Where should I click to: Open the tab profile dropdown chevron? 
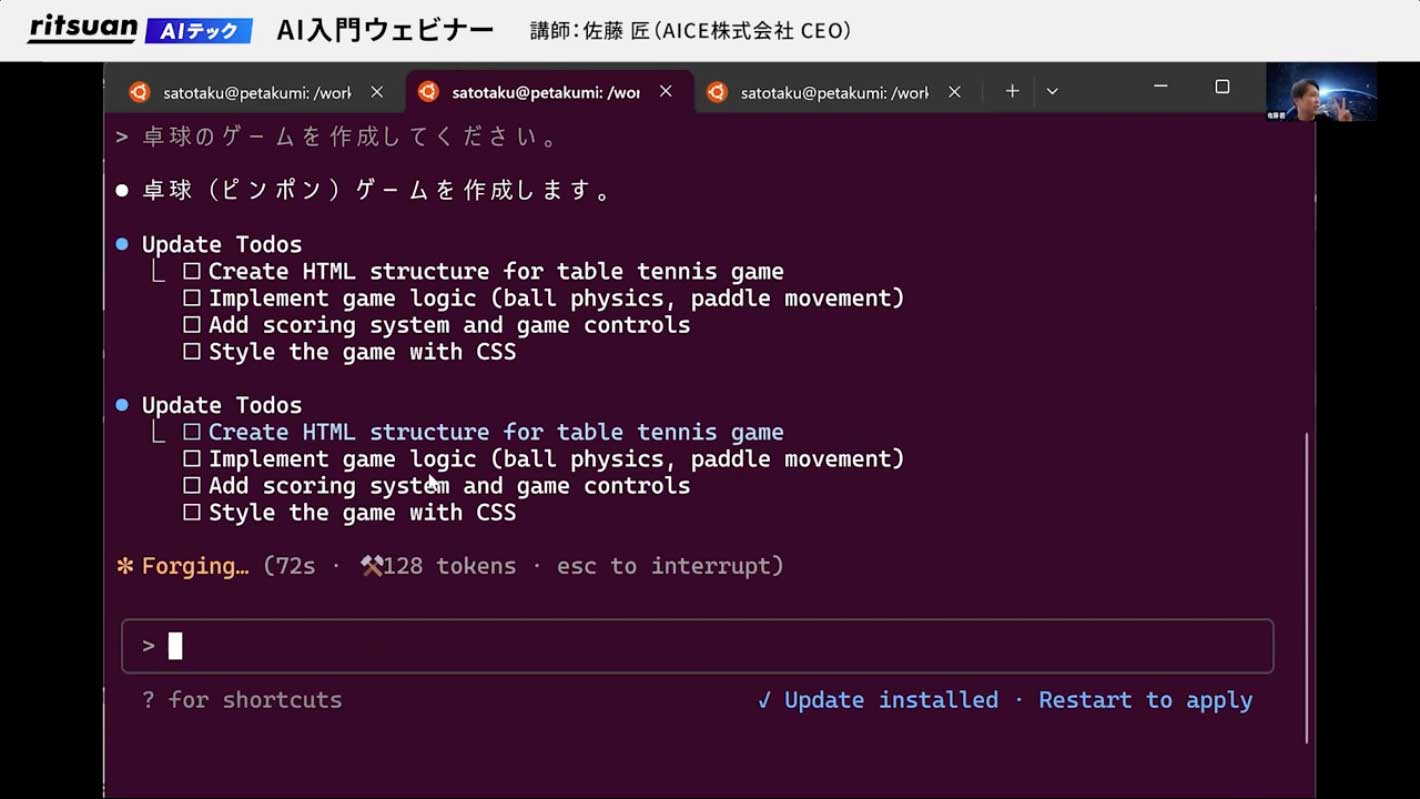1052,91
